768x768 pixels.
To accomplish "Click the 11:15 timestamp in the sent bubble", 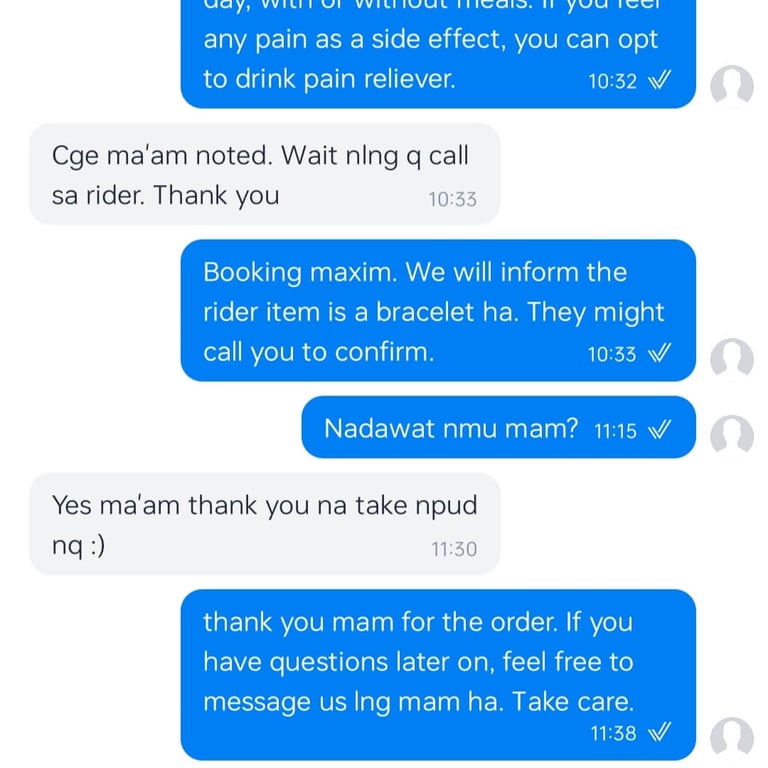I will coord(615,432).
